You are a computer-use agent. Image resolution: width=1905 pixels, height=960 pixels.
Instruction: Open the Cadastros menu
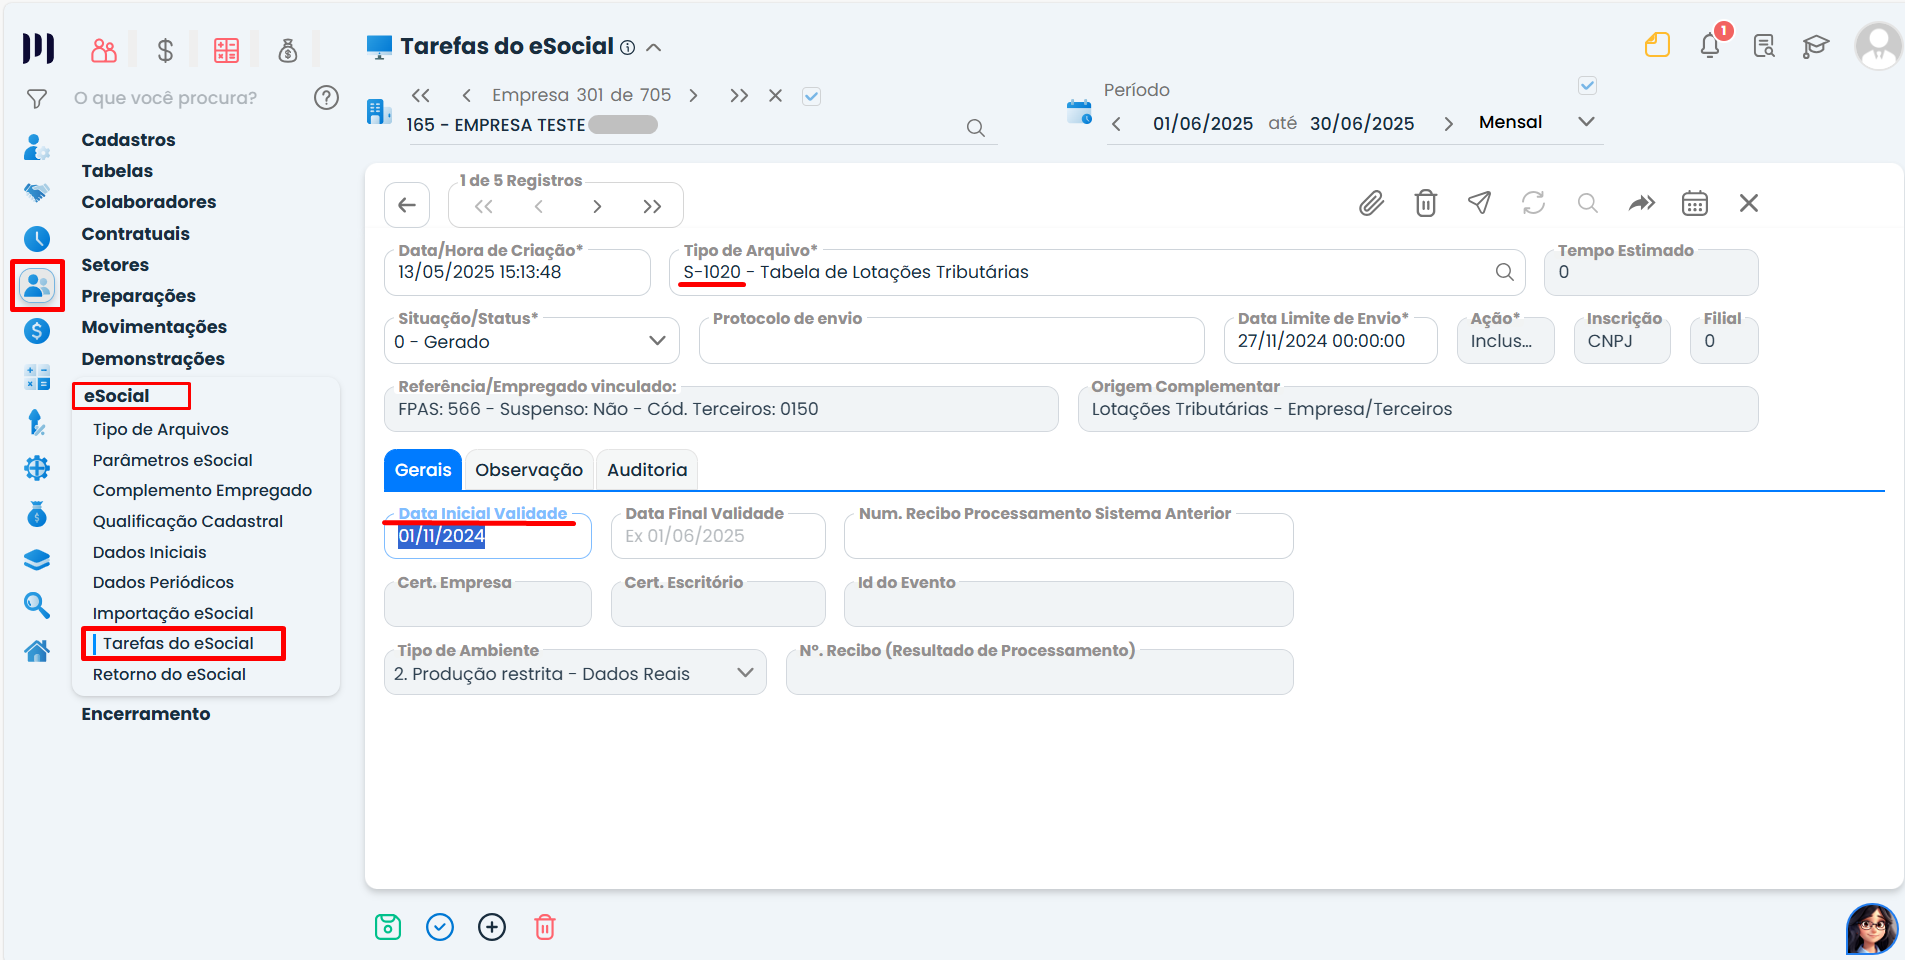click(x=128, y=140)
